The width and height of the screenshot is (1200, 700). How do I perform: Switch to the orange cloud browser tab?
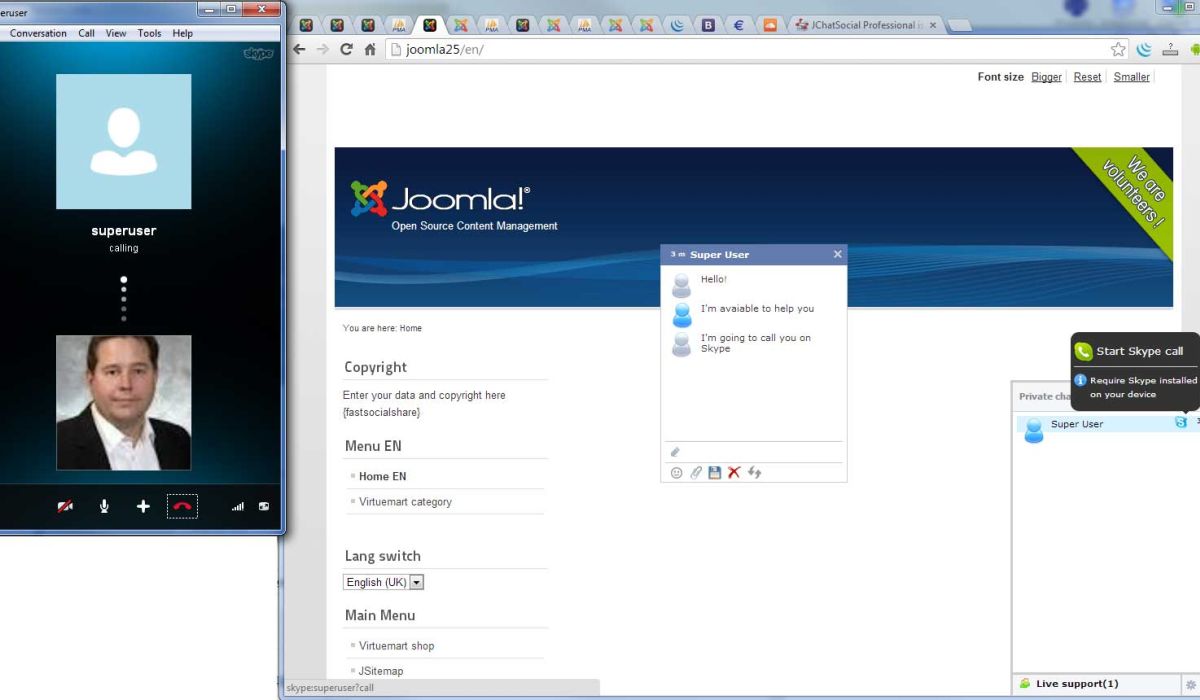770,25
